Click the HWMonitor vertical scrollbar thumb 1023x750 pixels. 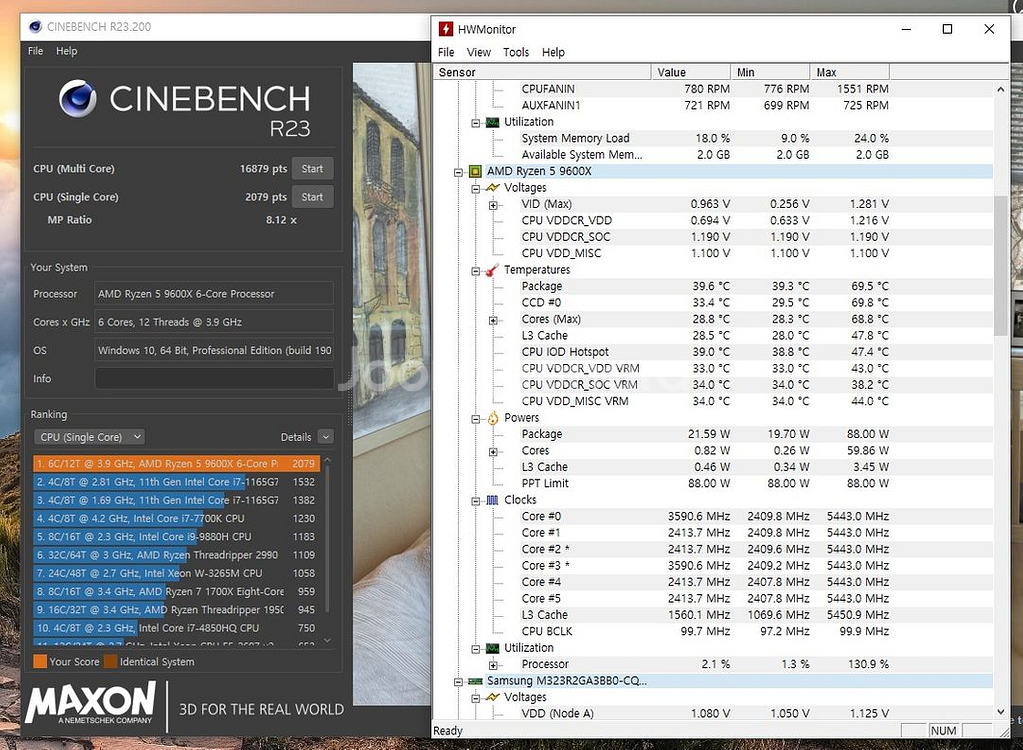pyautogui.click(x=1000, y=265)
